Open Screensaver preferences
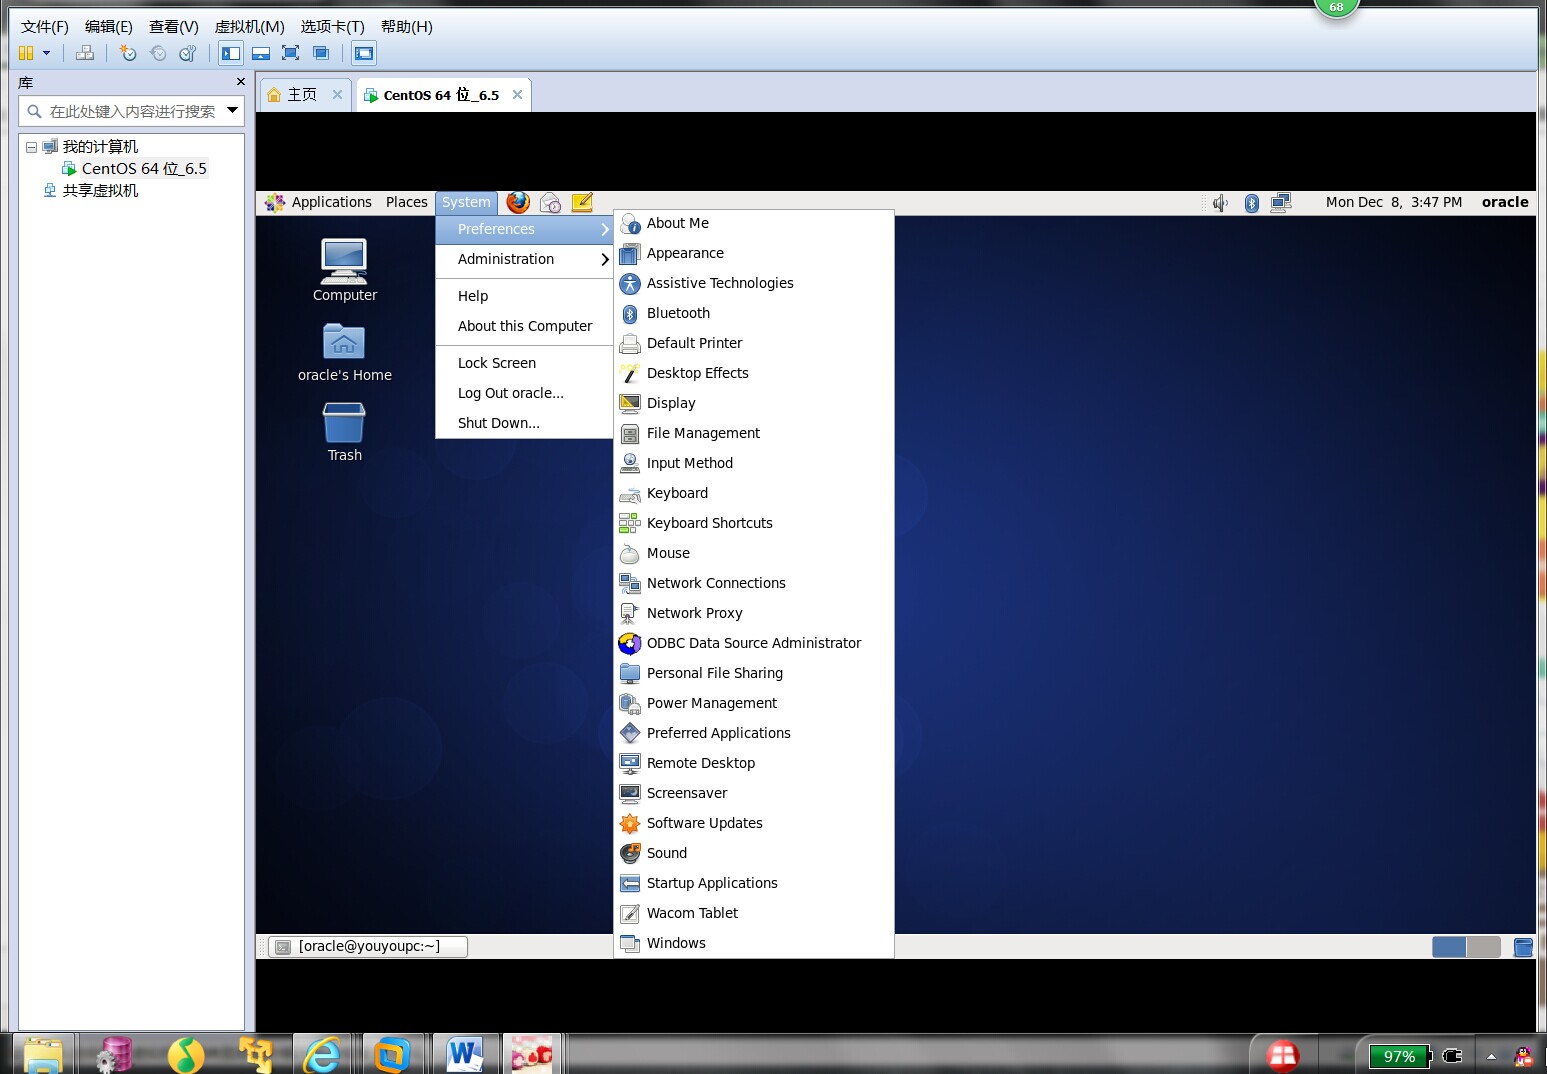The height and width of the screenshot is (1074, 1547). point(753,793)
